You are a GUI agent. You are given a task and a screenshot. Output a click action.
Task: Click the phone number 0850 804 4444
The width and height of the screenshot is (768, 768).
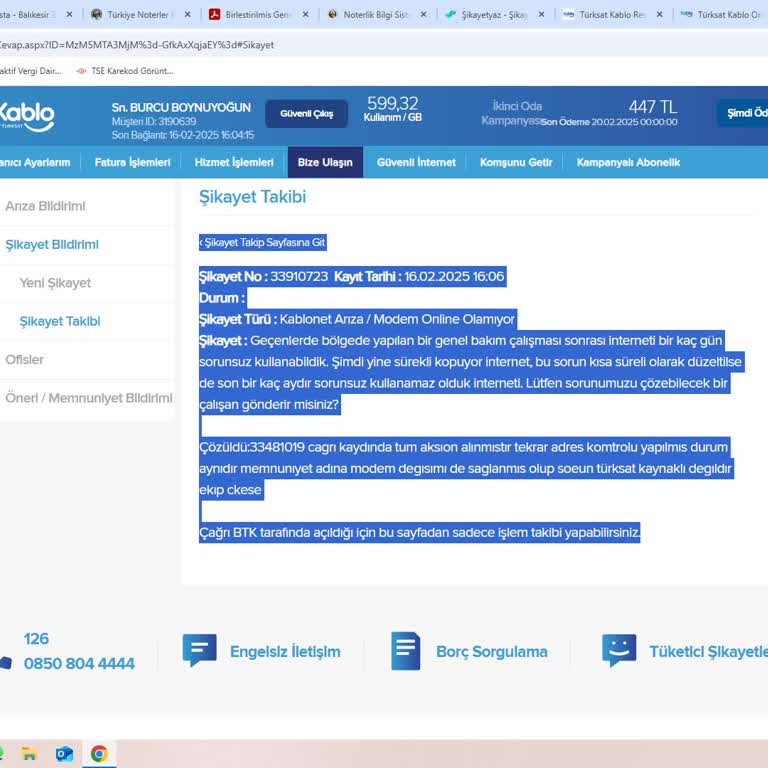[79, 664]
